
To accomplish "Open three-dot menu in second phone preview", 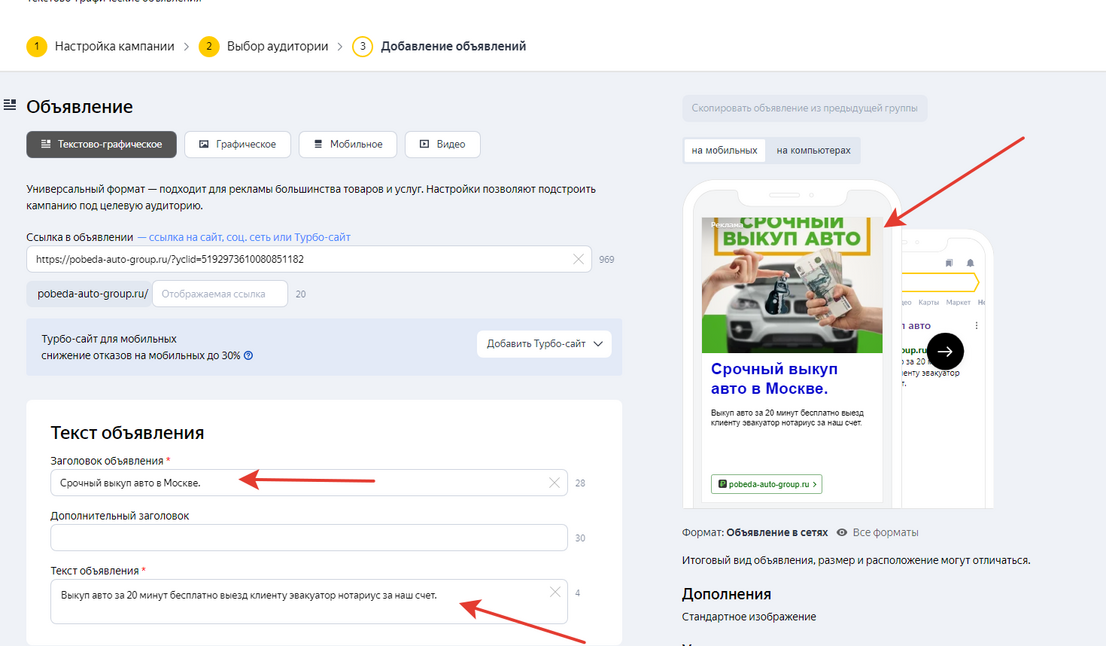I will 976,326.
